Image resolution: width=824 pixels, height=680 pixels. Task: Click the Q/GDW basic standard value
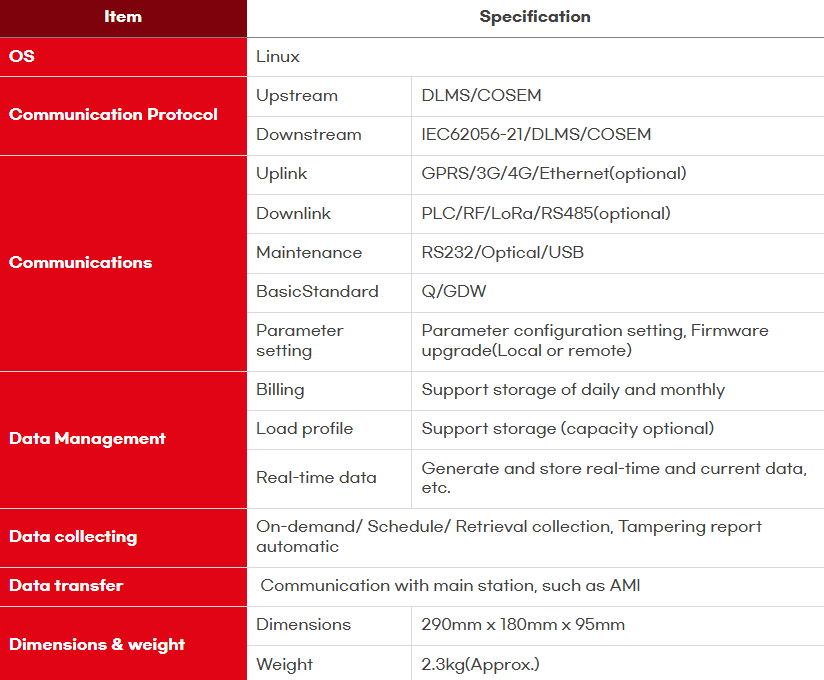pos(454,292)
